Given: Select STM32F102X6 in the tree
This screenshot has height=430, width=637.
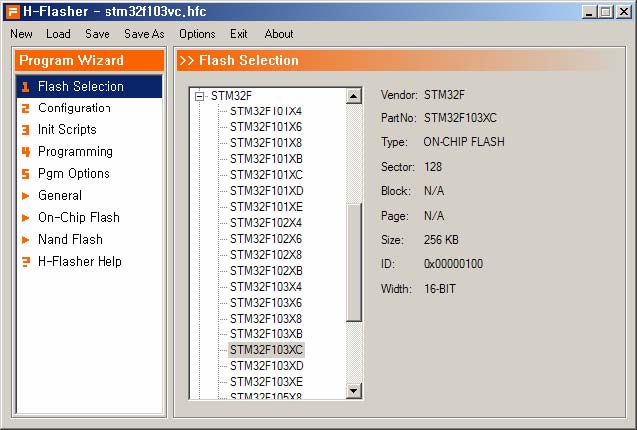Looking at the screenshot, I should (x=266, y=239).
